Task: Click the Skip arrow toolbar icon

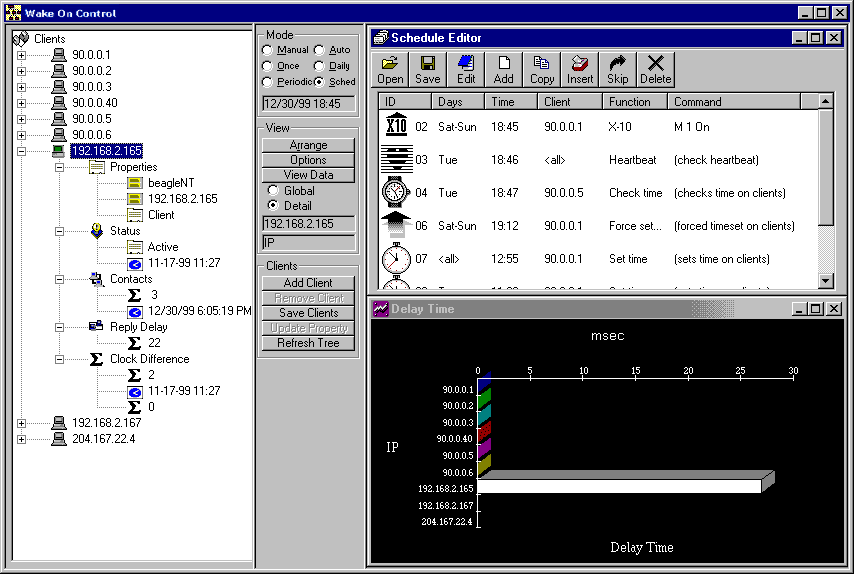Action: tap(618, 69)
